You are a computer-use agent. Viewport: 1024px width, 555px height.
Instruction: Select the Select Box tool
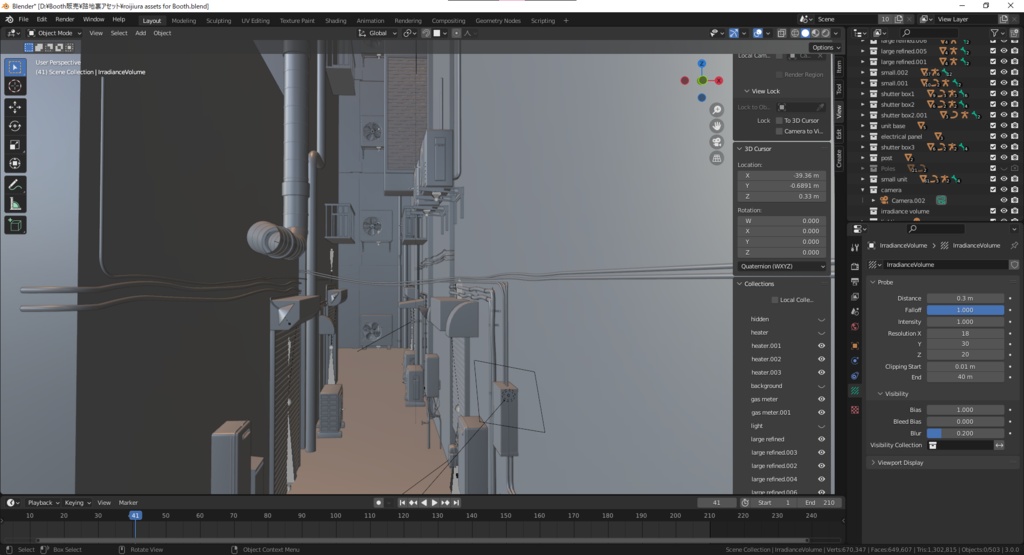click(x=15, y=67)
